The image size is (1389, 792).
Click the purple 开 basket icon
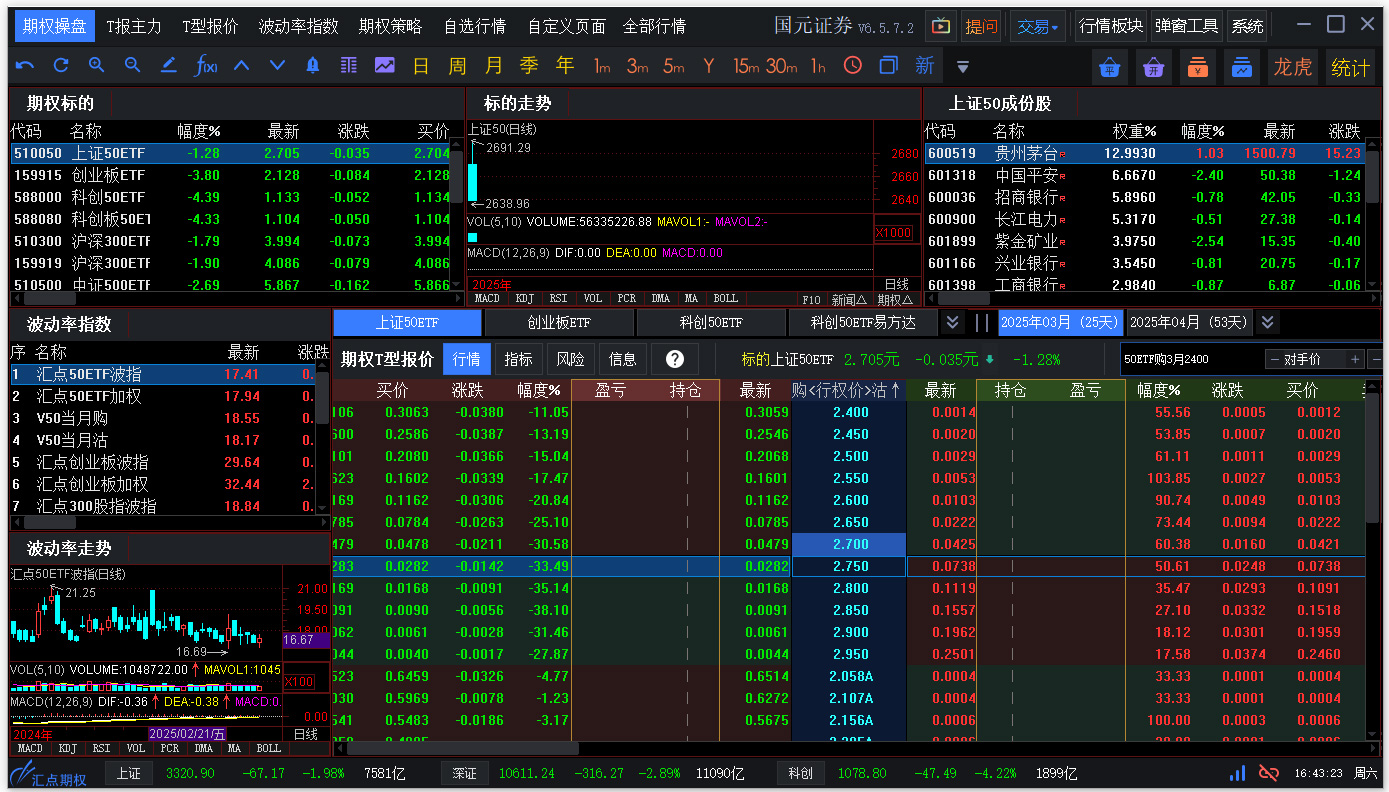pyautogui.click(x=1153, y=67)
